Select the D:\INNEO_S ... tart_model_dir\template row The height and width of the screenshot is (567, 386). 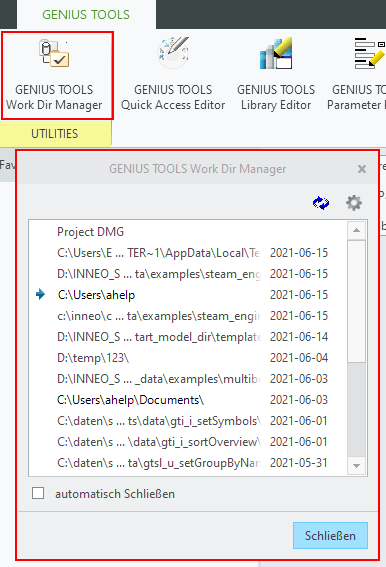tap(188, 337)
